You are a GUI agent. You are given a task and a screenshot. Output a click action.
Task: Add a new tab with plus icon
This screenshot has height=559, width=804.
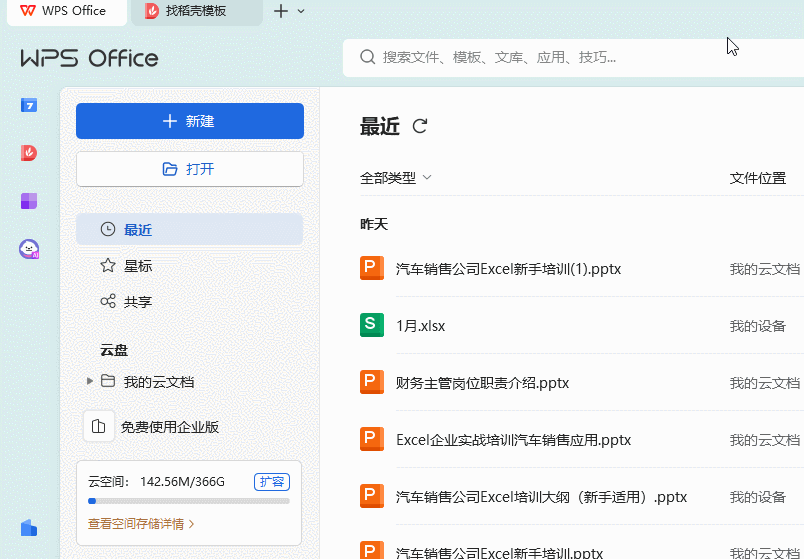click(x=281, y=11)
